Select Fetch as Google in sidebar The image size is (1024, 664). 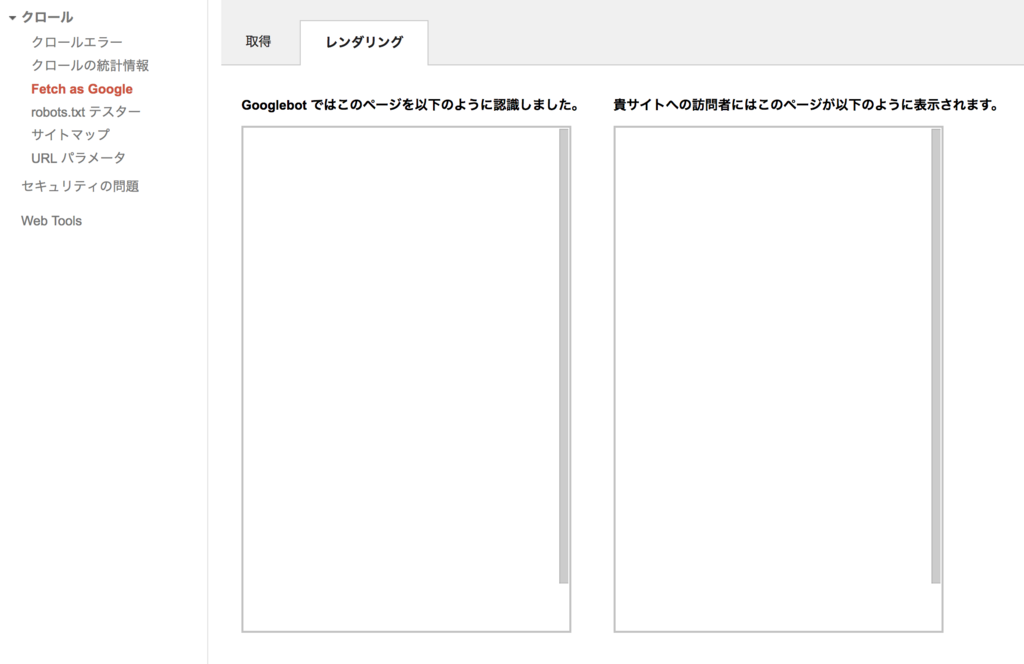tap(82, 89)
